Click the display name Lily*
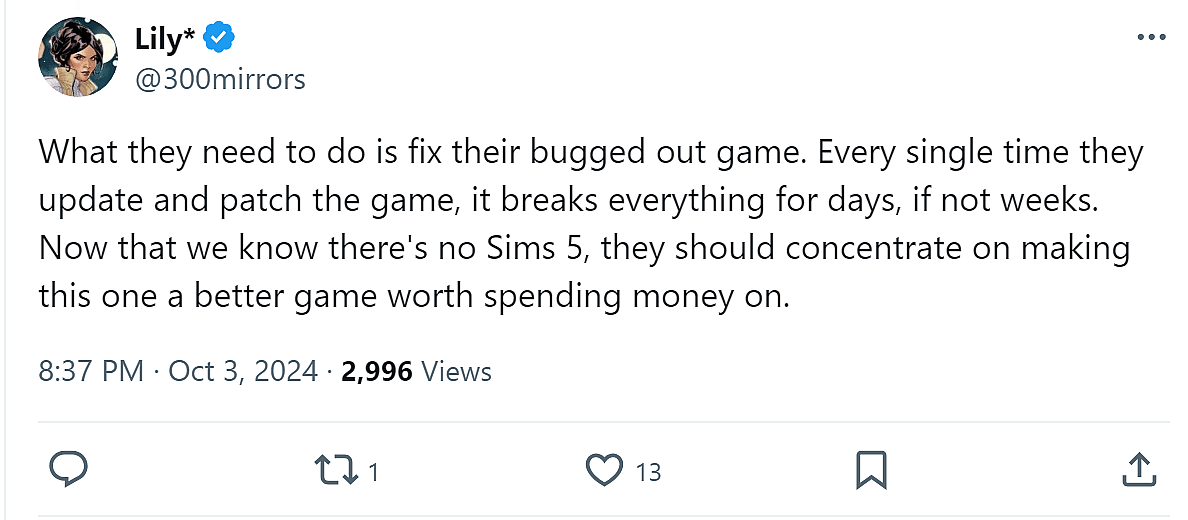The image size is (1188, 520). tap(166, 39)
